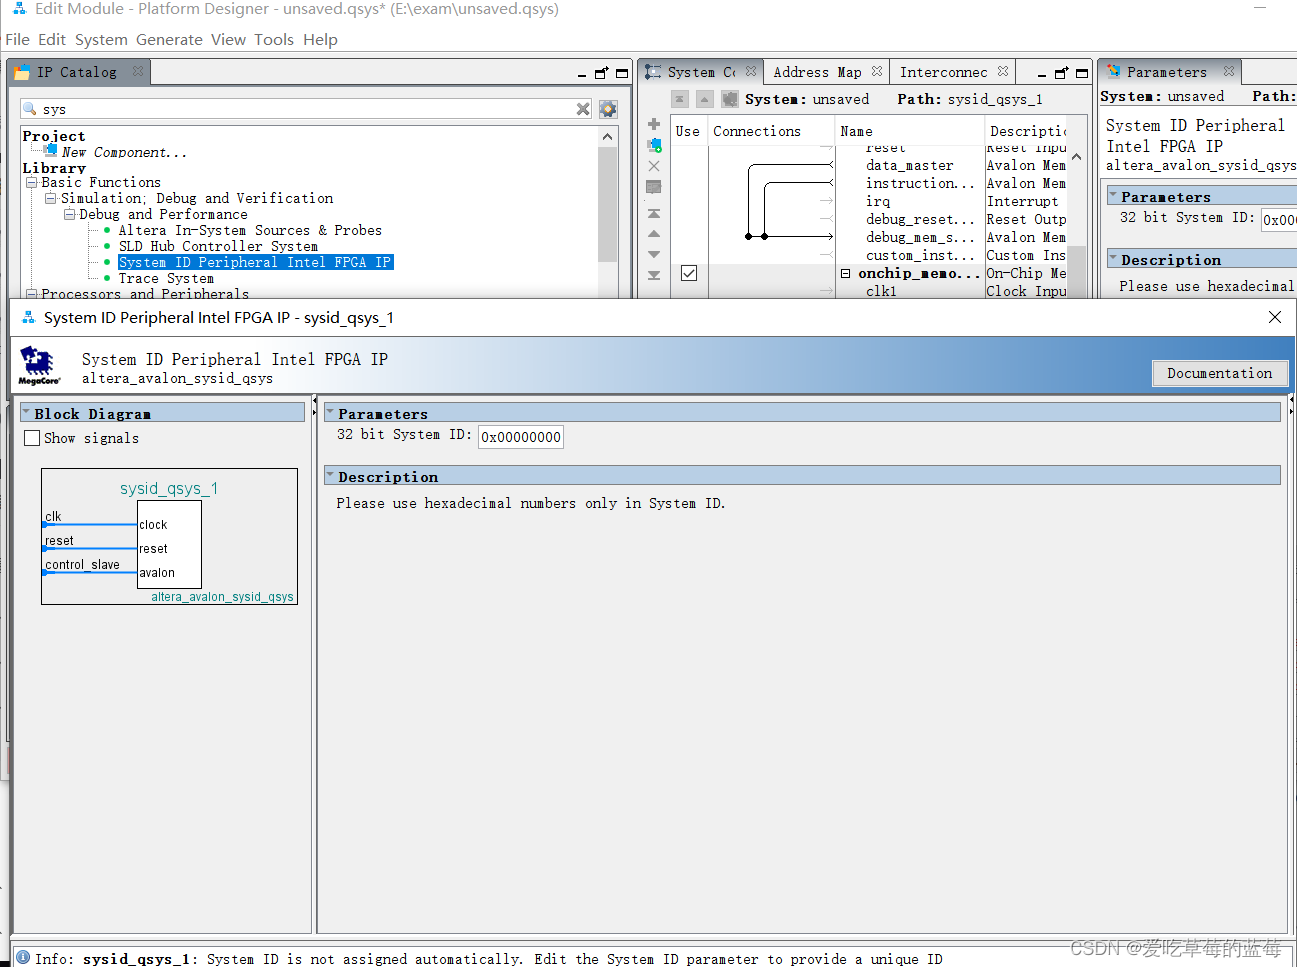Screen dimensions: 1297x967
Task: Click the Documentation button
Action: [1219, 373]
